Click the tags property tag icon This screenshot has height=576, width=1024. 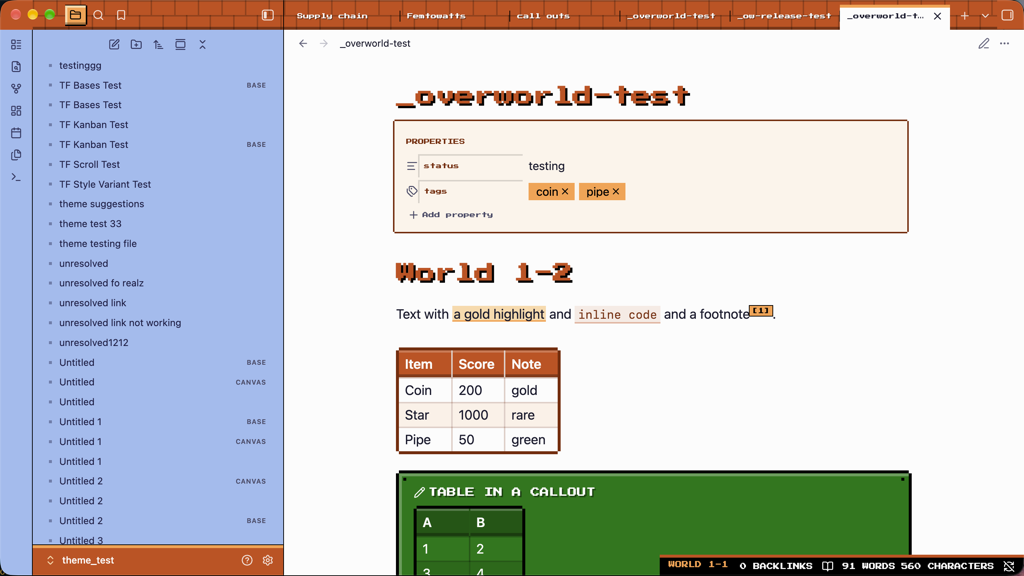tap(411, 191)
